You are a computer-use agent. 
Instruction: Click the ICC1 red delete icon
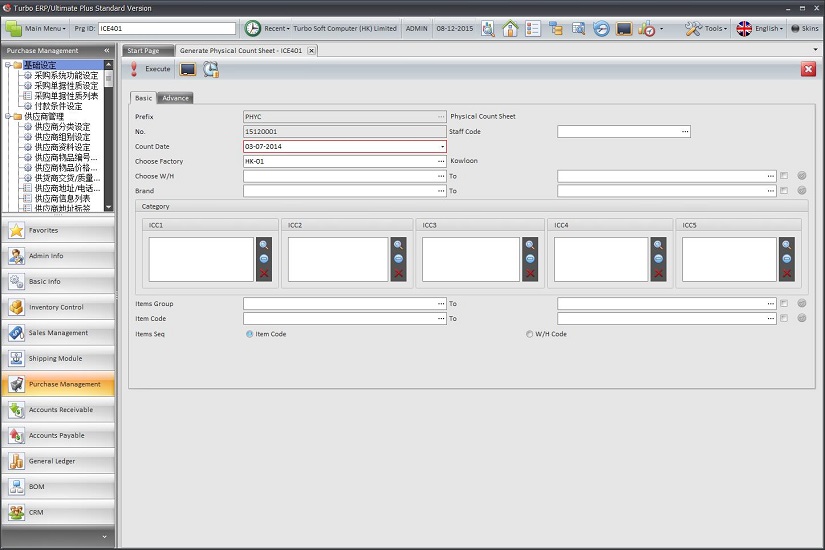pyautogui.click(x=264, y=274)
